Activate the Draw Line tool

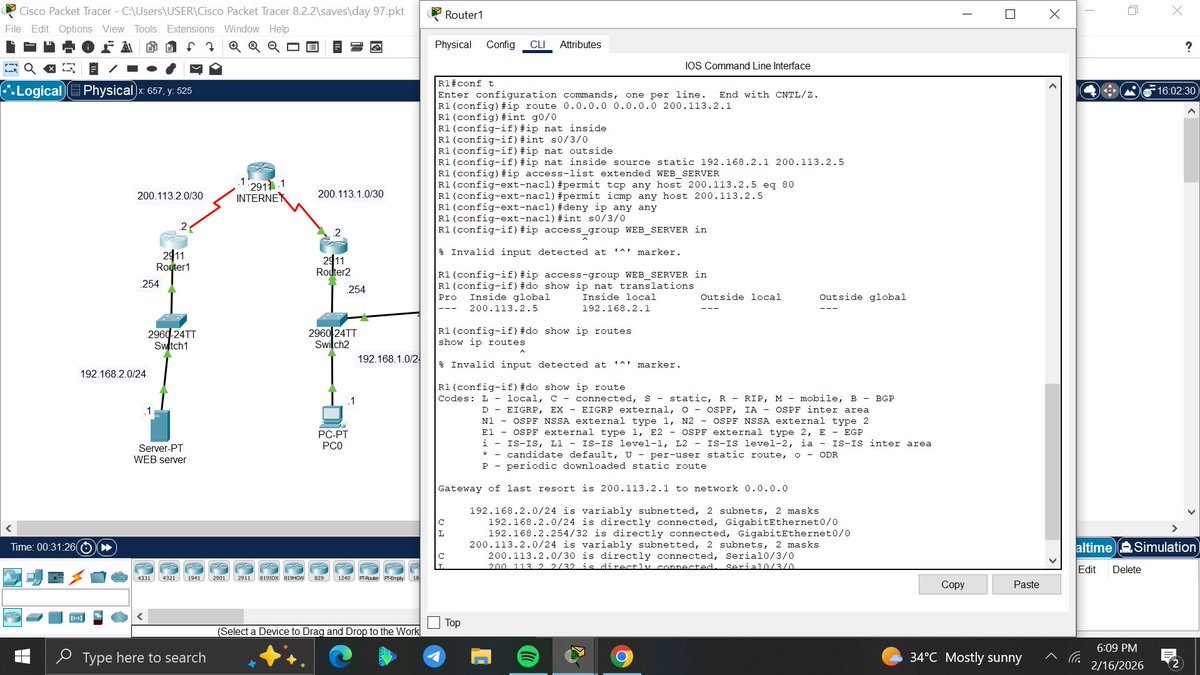coord(113,68)
